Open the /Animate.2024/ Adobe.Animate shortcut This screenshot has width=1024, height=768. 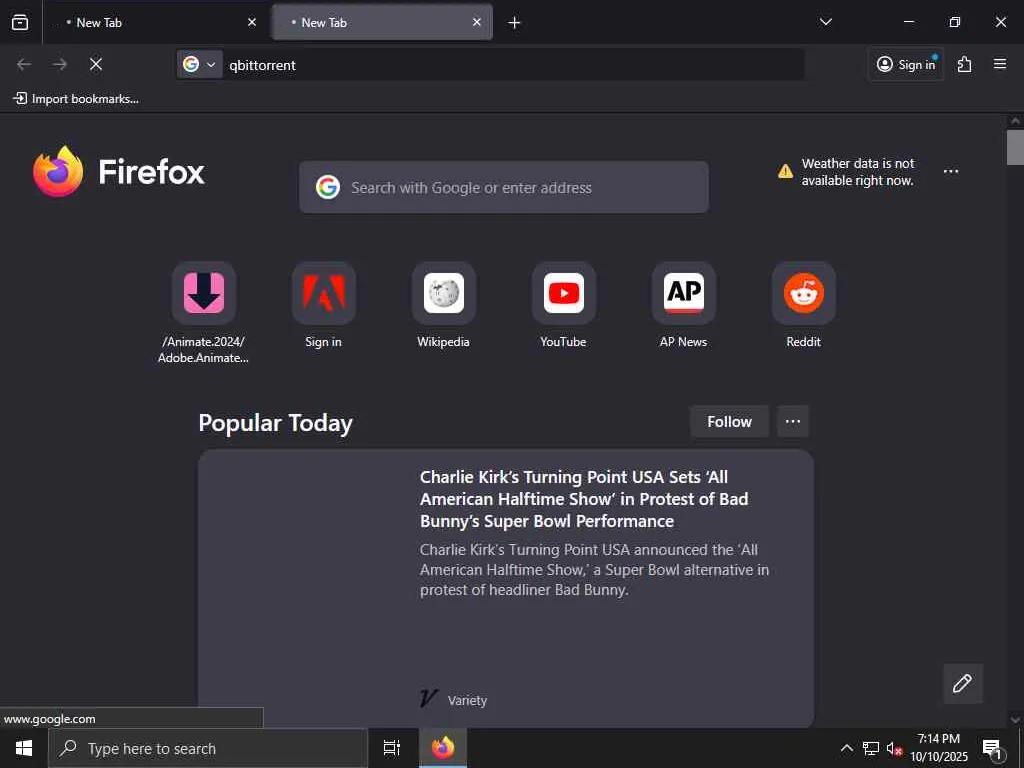tap(204, 313)
